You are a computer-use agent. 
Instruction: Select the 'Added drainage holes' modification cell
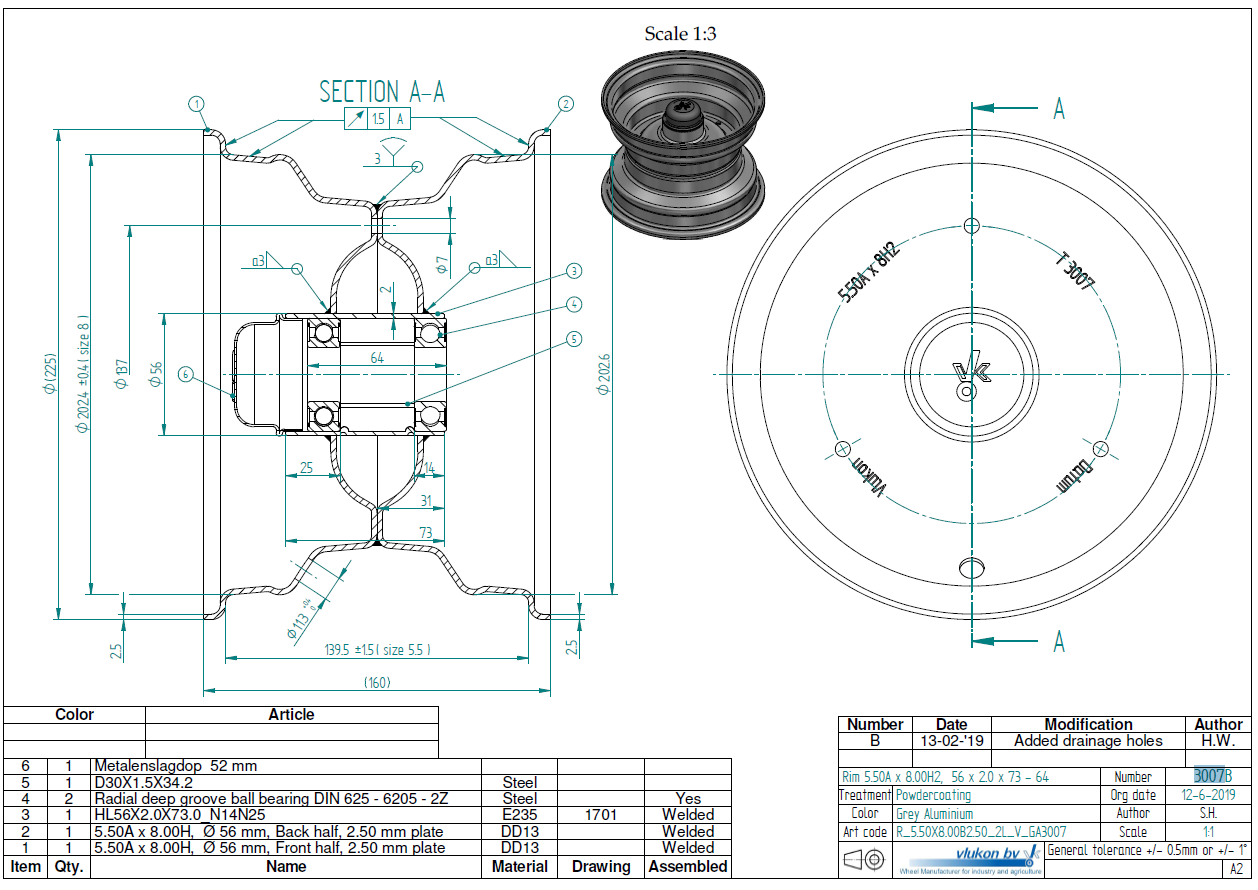click(x=1088, y=741)
